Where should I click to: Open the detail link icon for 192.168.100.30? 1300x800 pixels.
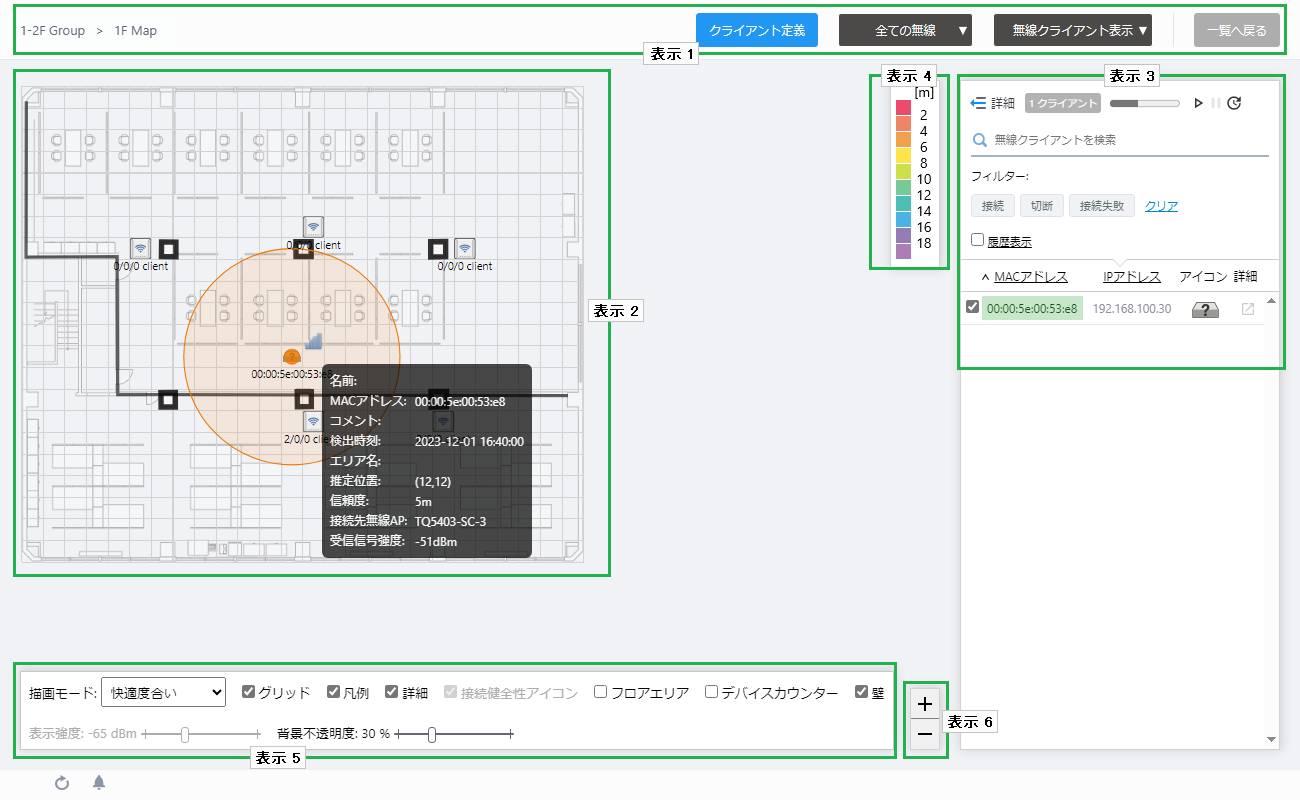point(1247,310)
